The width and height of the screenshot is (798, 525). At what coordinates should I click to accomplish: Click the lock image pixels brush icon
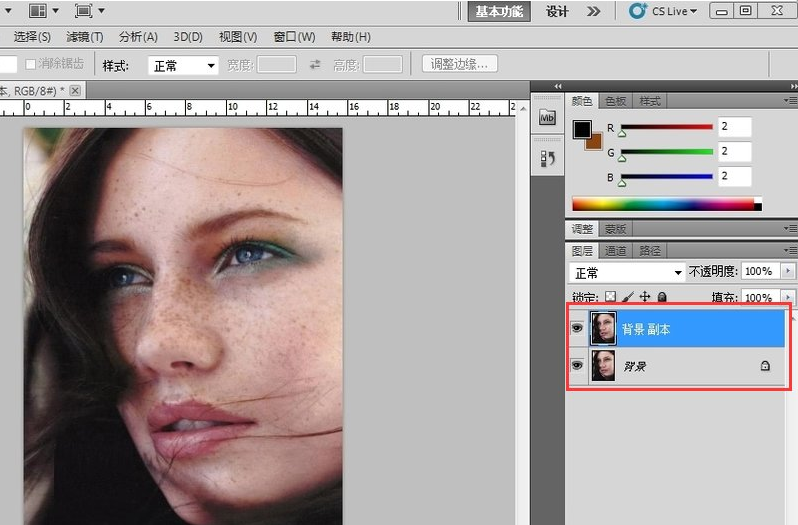(628, 297)
